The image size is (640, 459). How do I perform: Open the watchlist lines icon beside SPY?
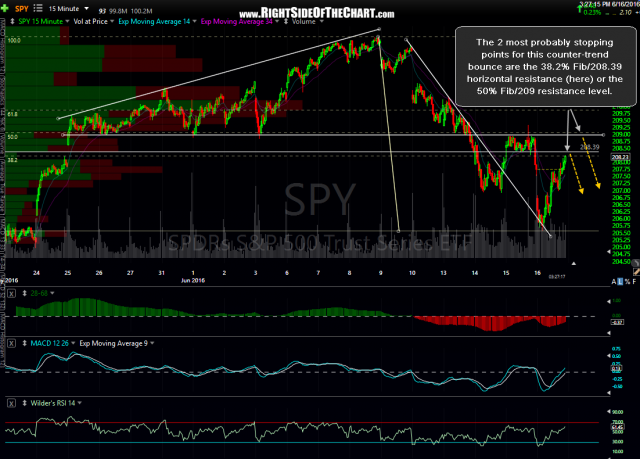[x=38, y=8]
